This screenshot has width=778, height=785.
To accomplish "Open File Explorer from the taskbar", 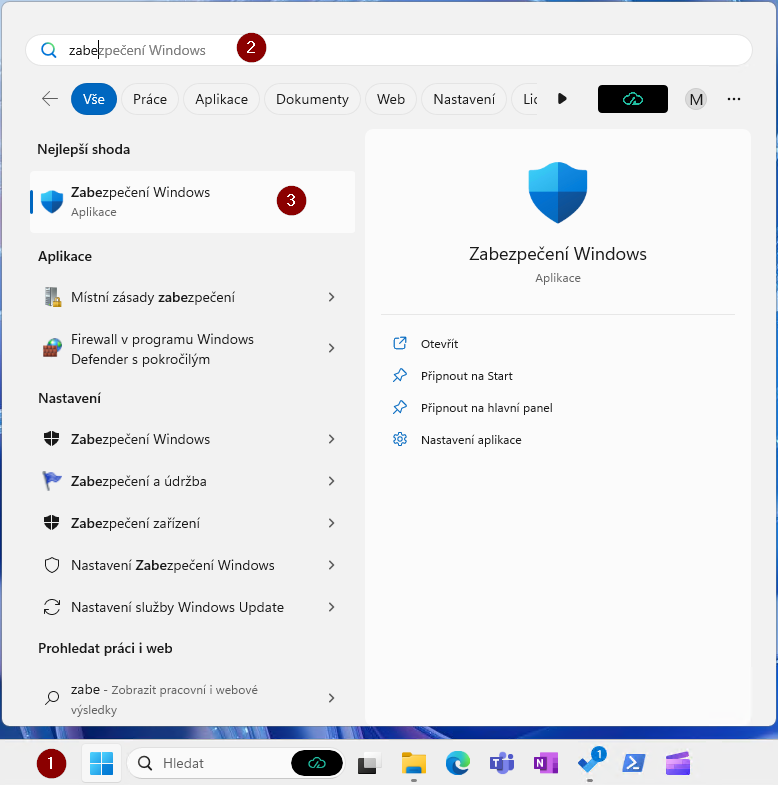I will point(414,763).
